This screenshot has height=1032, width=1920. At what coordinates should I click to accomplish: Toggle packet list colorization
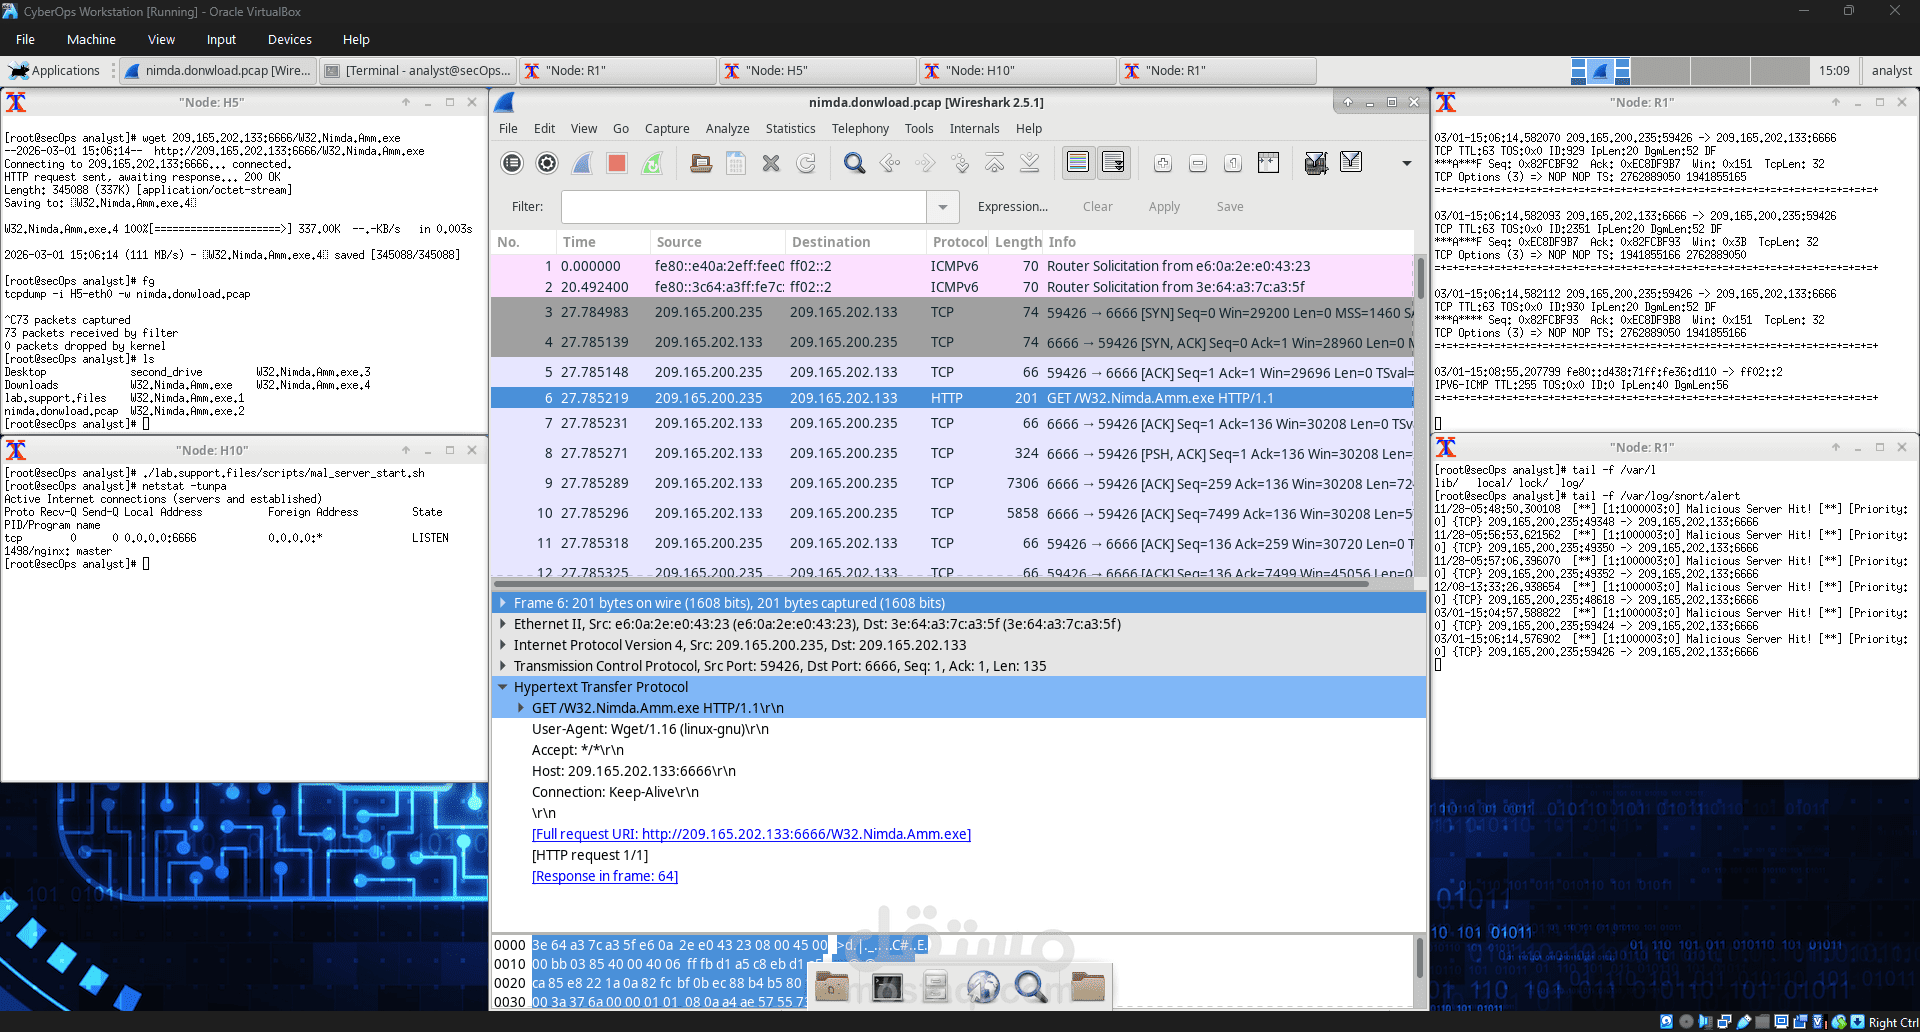point(1077,162)
